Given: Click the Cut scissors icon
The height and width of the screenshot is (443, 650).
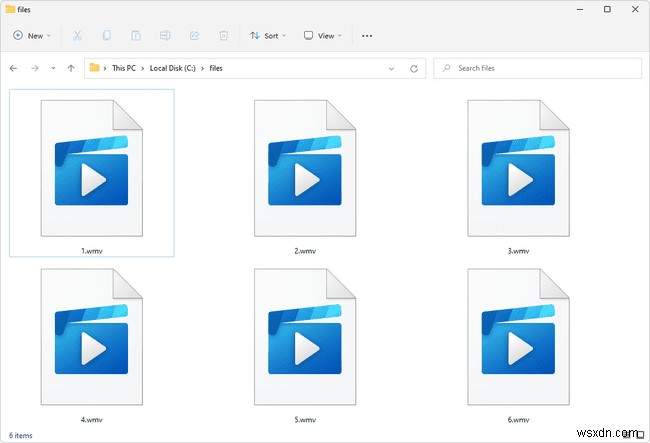Looking at the screenshot, I should pyautogui.click(x=76, y=35).
